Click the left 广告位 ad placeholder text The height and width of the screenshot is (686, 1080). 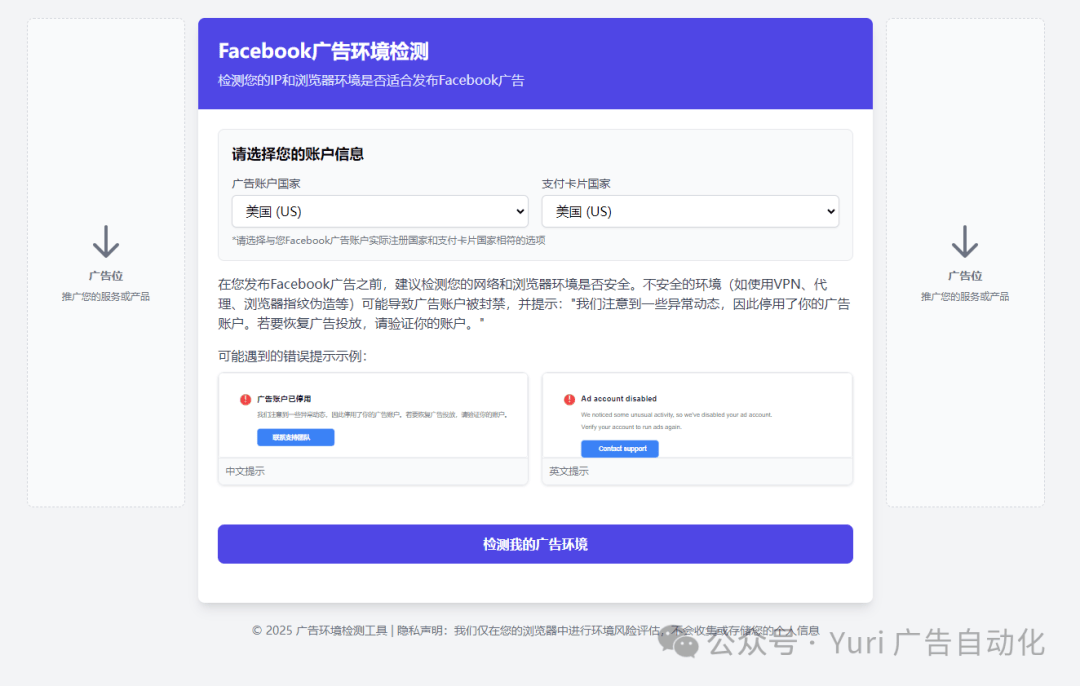106,276
